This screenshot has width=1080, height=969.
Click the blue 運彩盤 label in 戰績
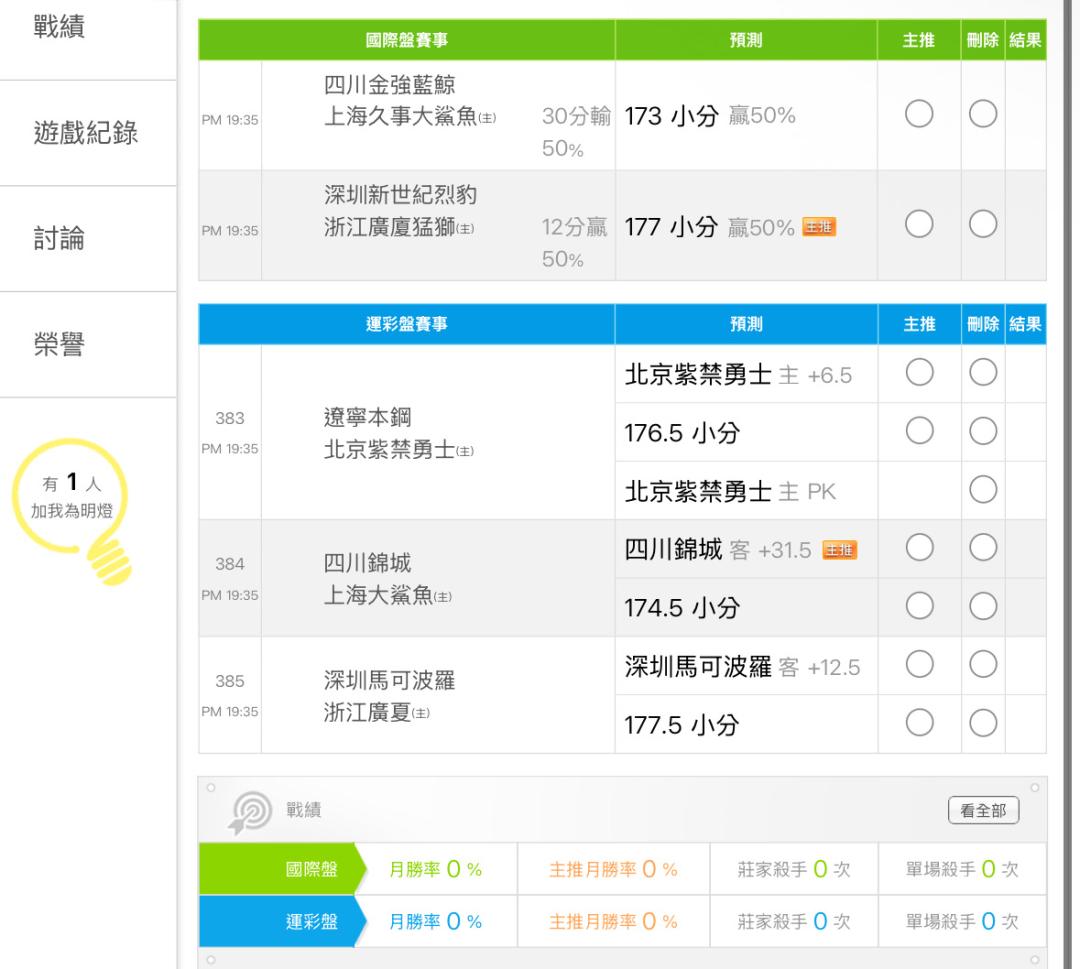311,921
